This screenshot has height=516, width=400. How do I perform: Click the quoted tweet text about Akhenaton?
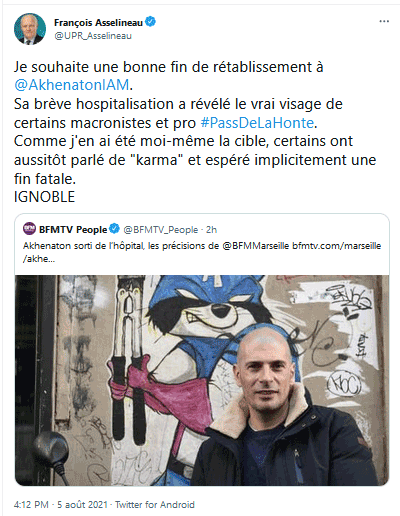point(202,252)
